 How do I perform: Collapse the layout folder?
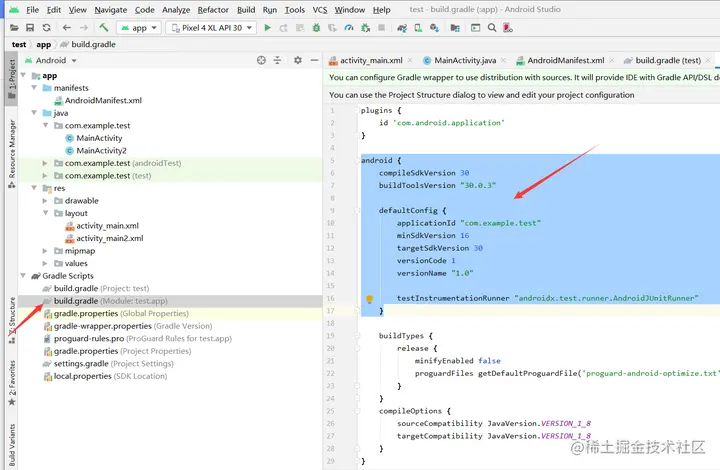[x=45, y=213]
